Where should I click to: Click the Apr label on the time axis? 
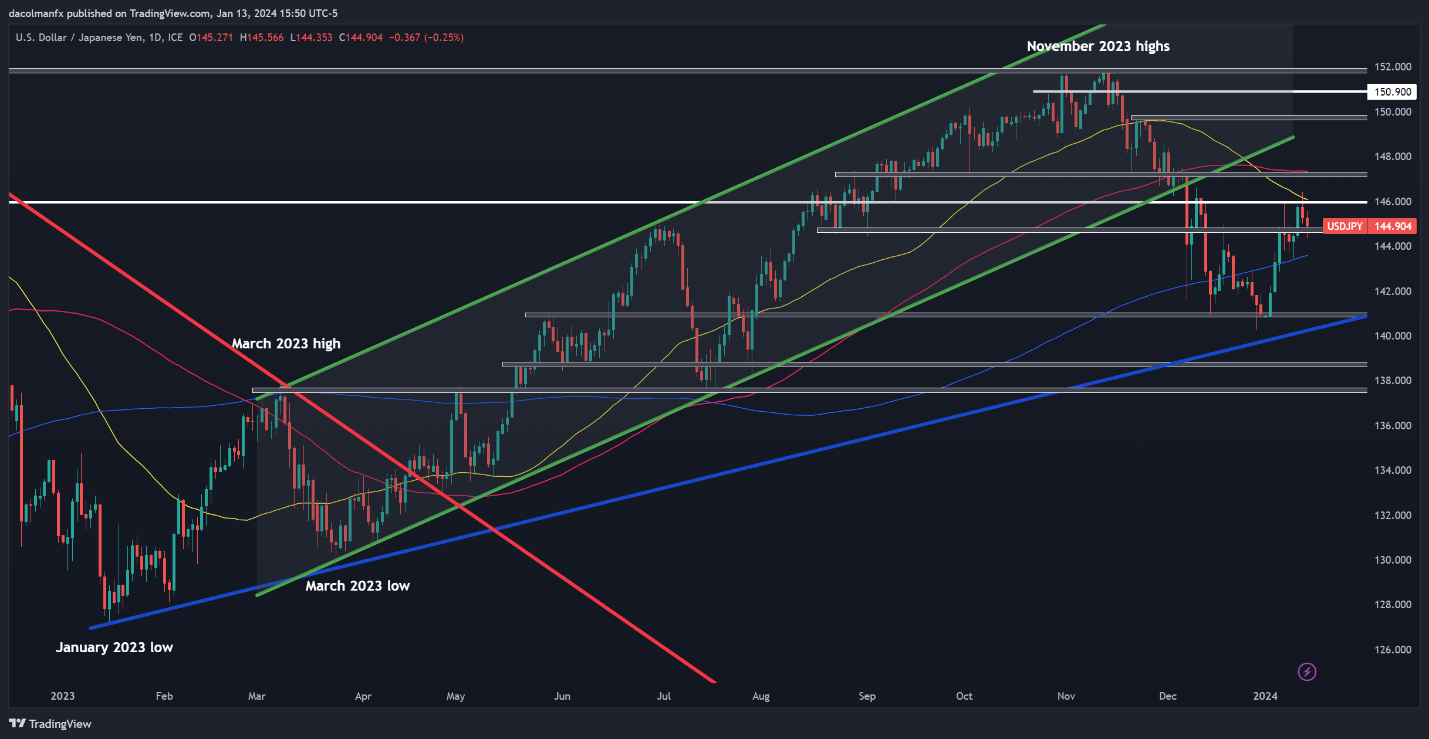point(363,695)
